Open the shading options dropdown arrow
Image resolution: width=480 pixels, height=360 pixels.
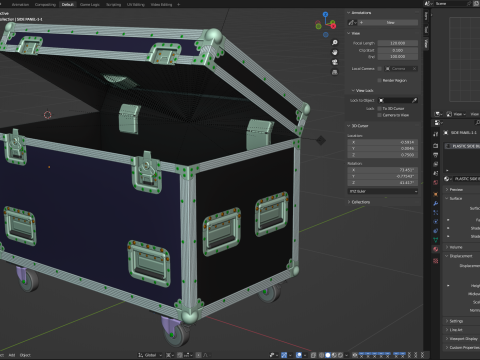[346, 355]
